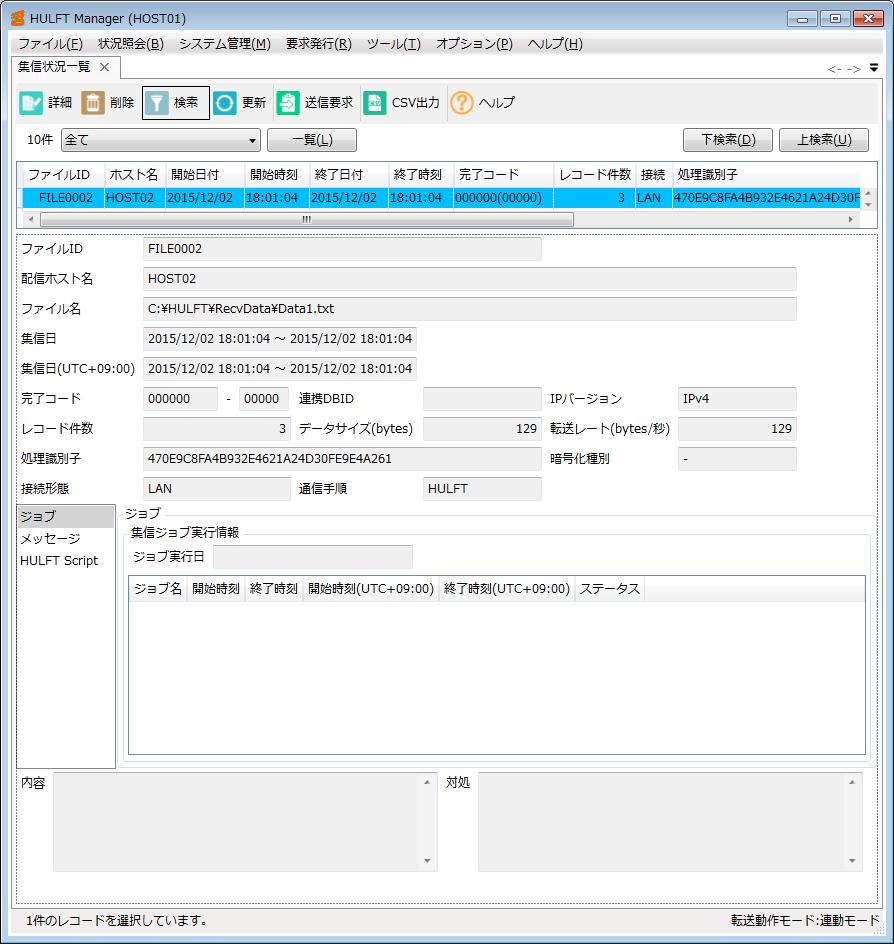Navigate tabs with the <- -> control
Viewport: 894px width, 944px height.
(844, 69)
